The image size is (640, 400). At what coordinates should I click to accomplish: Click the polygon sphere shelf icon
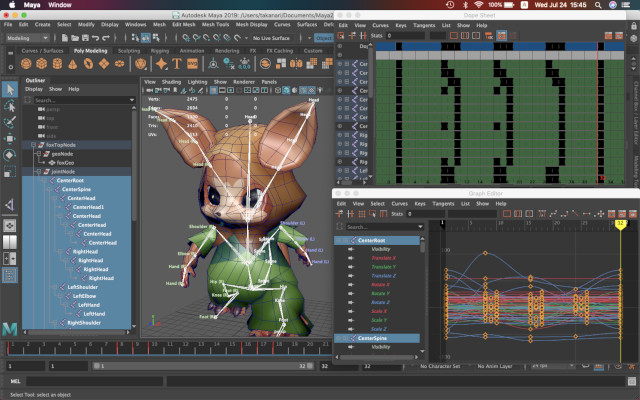coord(26,64)
